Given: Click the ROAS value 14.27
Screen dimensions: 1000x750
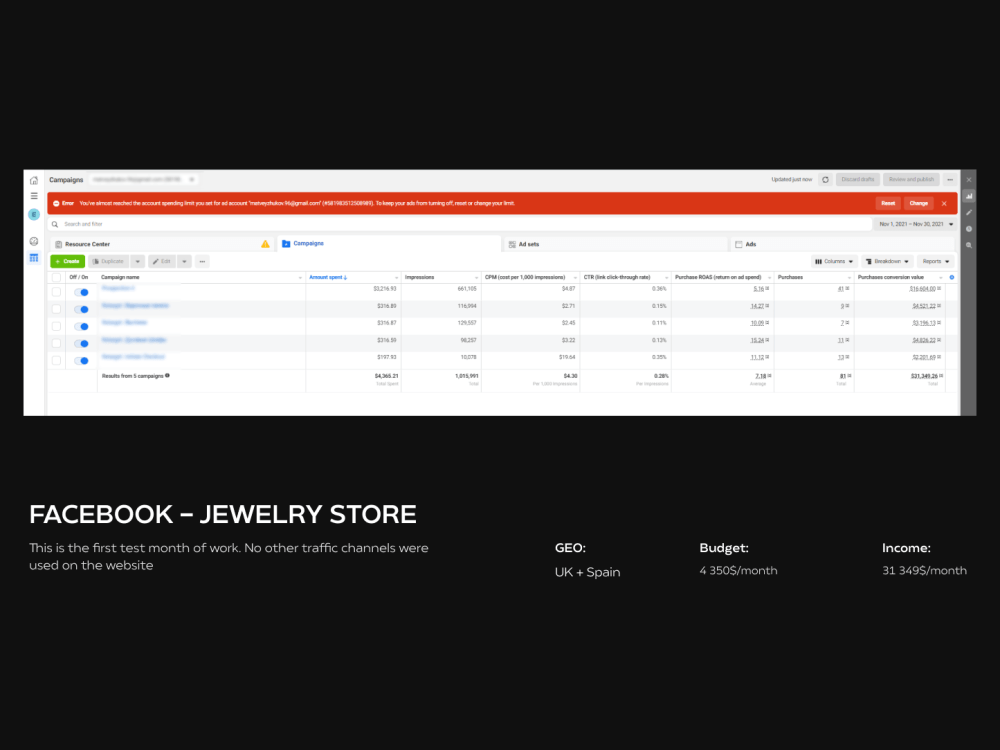Looking at the screenshot, I should 757,306.
